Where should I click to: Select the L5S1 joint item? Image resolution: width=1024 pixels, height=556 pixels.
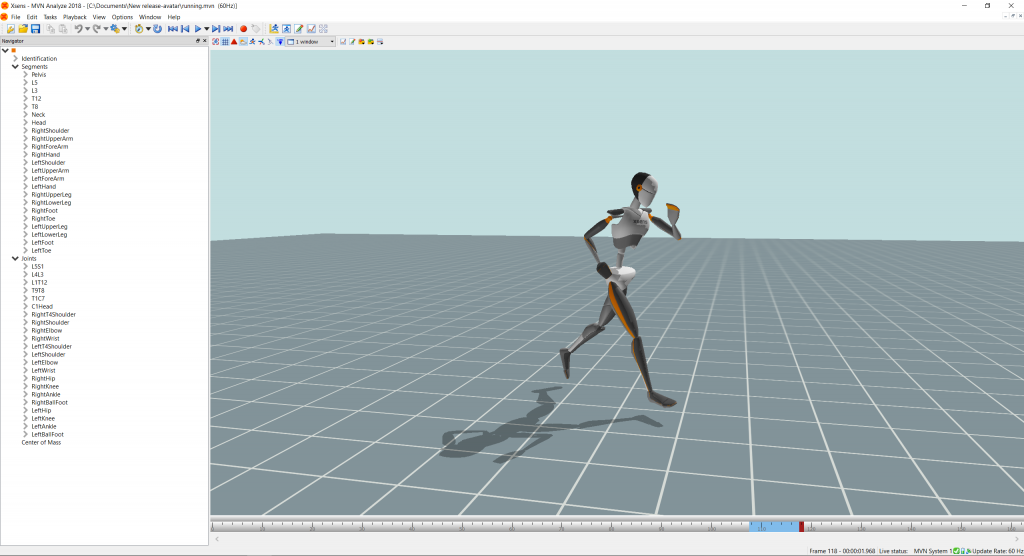(37, 267)
